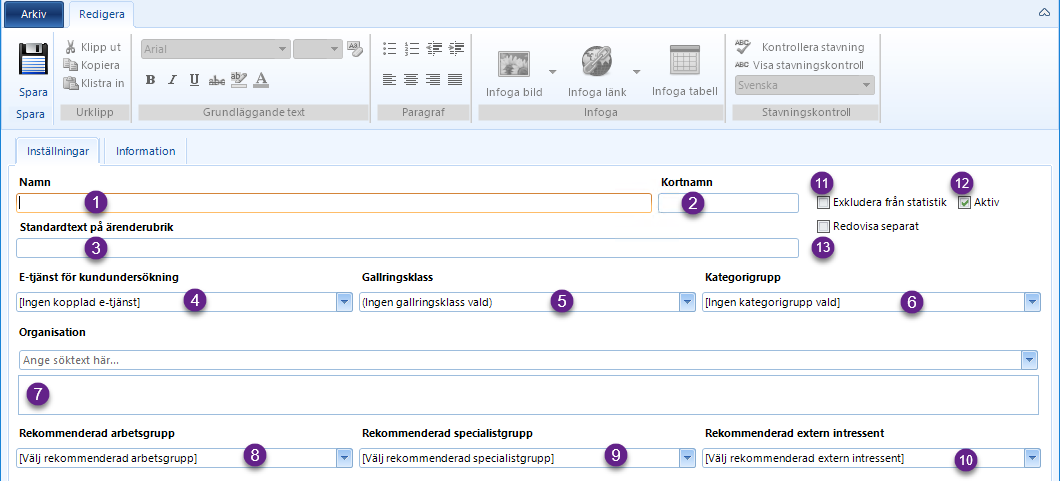Click the text highlight color icon
Screen dimensions: 1060x481
coord(239,80)
